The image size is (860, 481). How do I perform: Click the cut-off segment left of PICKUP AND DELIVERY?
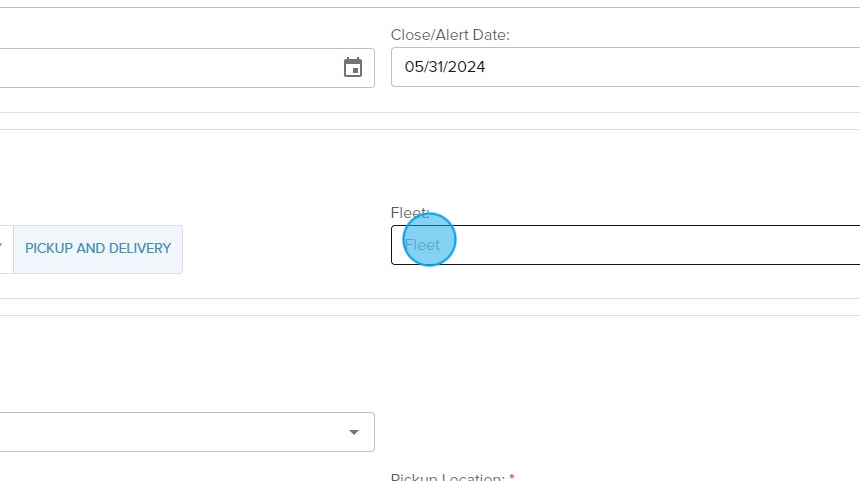click(5, 248)
